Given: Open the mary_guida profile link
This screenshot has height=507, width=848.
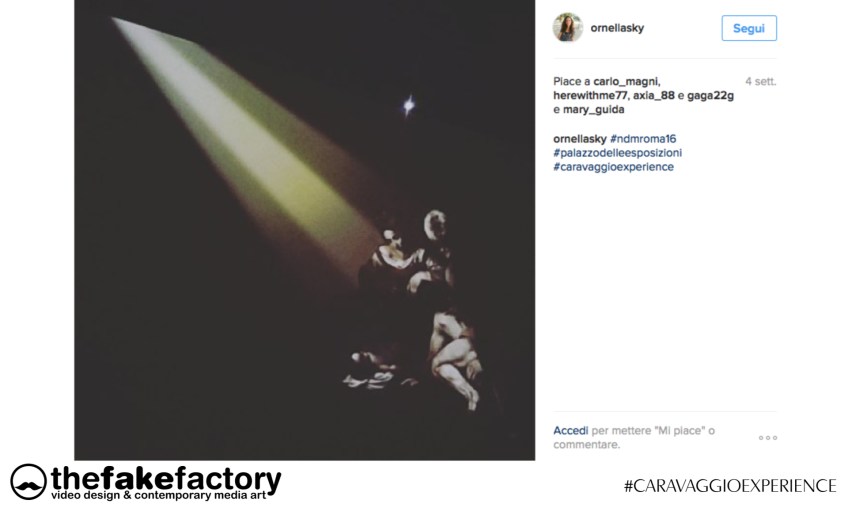Looking at the screenshot, I should (593, 110).
